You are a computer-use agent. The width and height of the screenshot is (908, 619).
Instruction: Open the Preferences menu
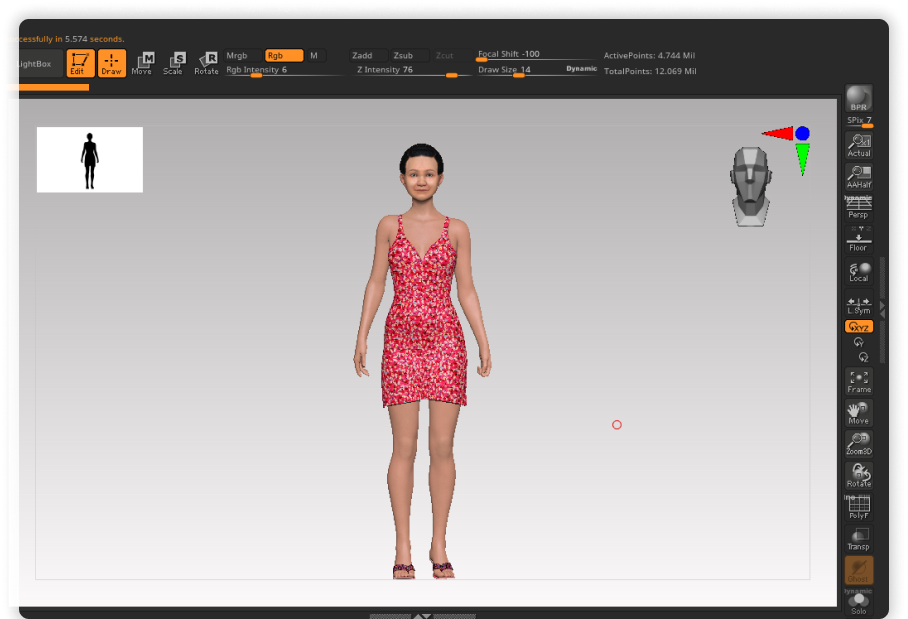pos(536,7)
